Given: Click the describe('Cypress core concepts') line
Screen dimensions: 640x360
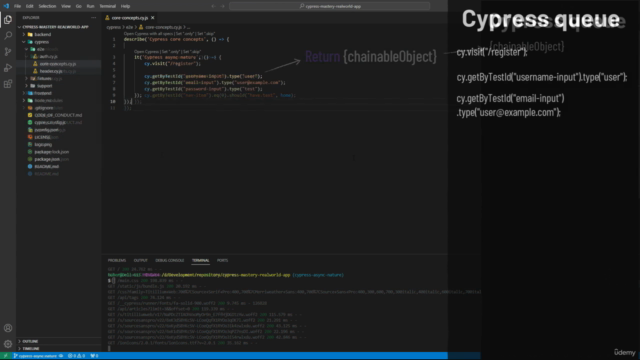Looking at the screenshot, I should 176,40.
